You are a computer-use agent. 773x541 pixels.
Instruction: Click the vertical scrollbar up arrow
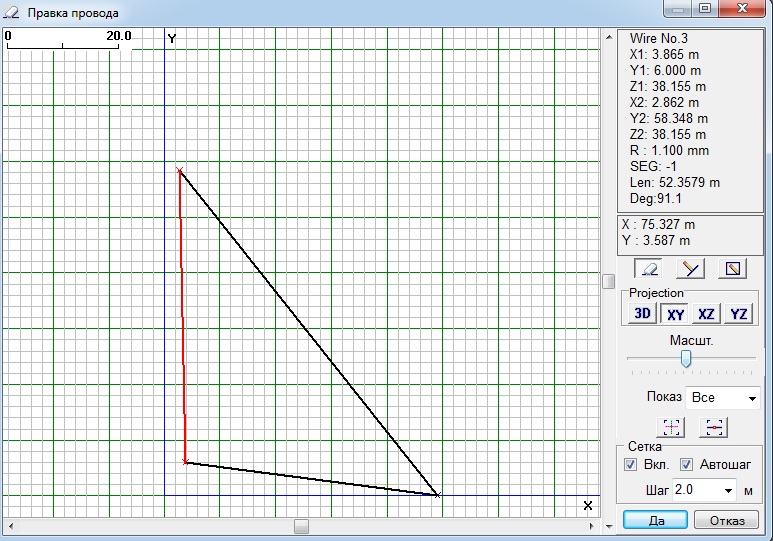[609, 37]
